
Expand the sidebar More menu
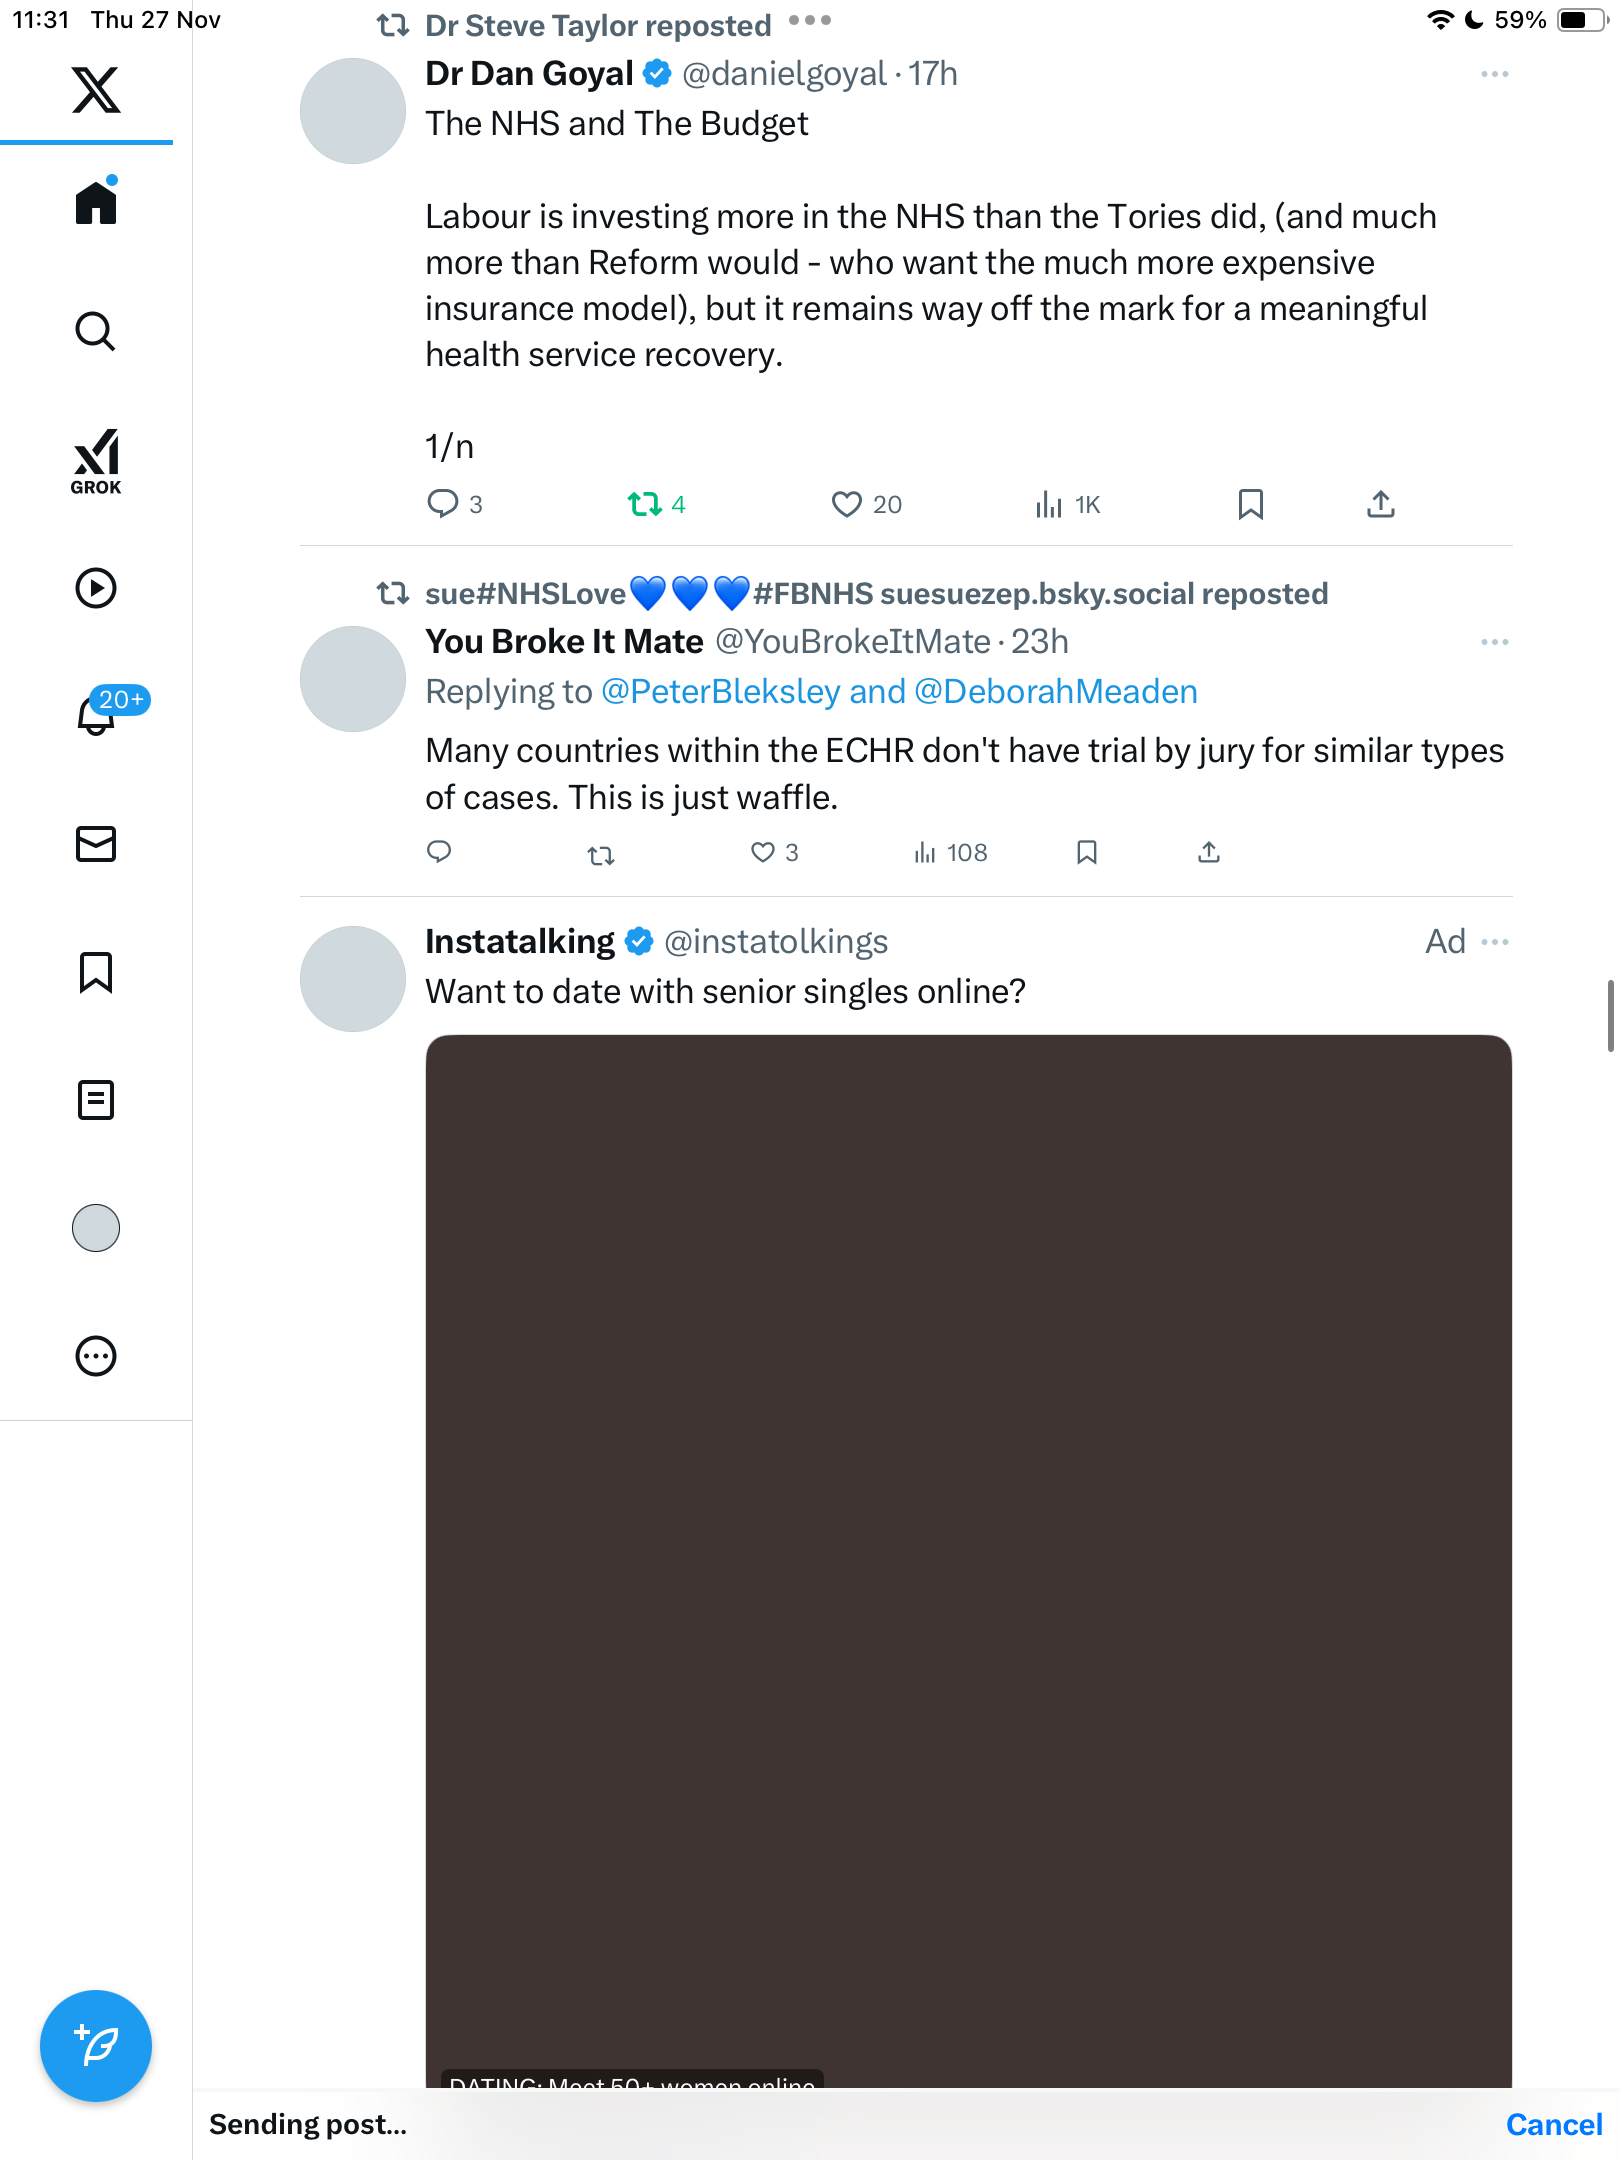(x=96, y=1356)
